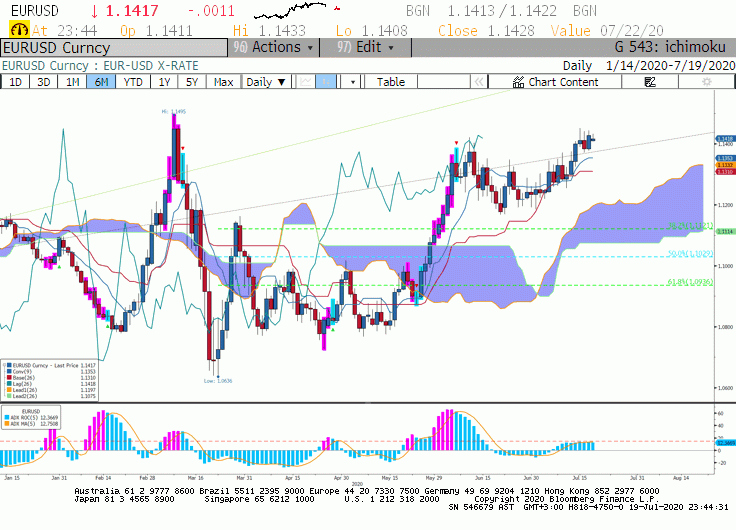
Task: Open the Actions menu
Action: (x=273, y=47)
